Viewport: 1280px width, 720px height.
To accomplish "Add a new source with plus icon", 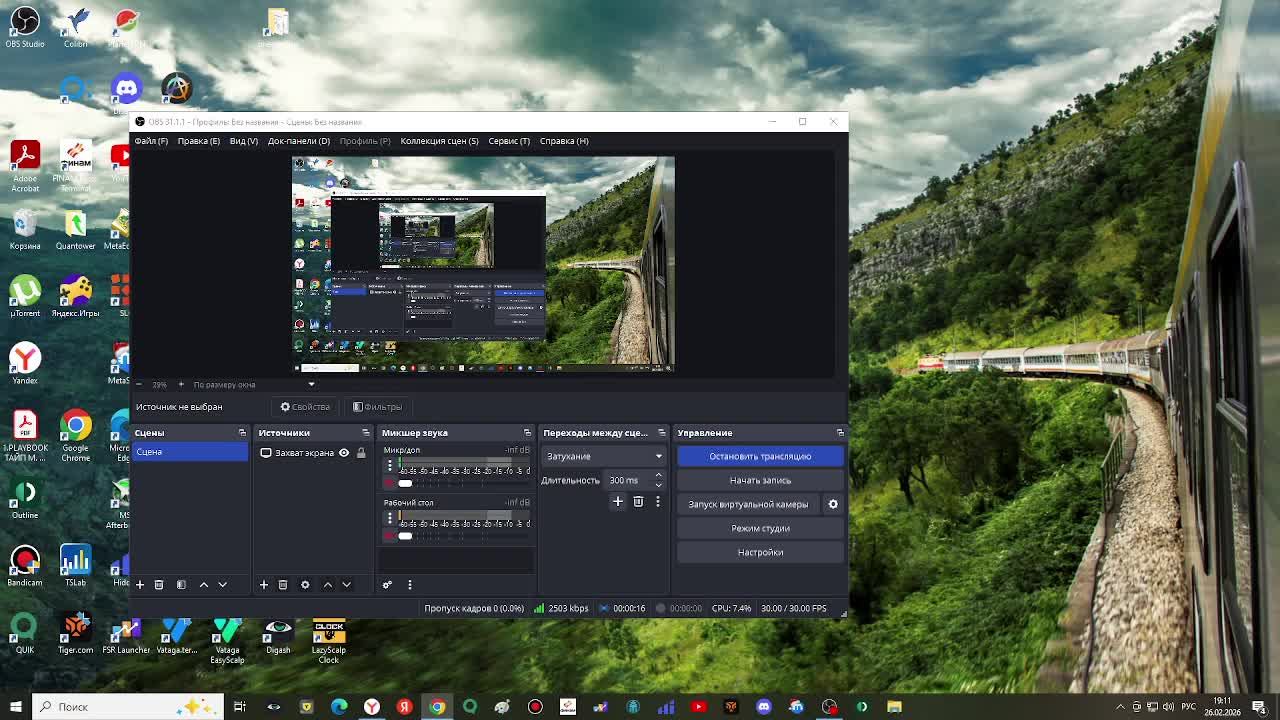I will 264,585.
